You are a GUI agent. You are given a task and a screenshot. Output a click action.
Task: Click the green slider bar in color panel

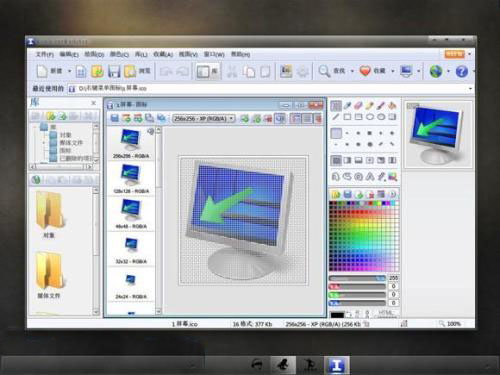[357, 295]
